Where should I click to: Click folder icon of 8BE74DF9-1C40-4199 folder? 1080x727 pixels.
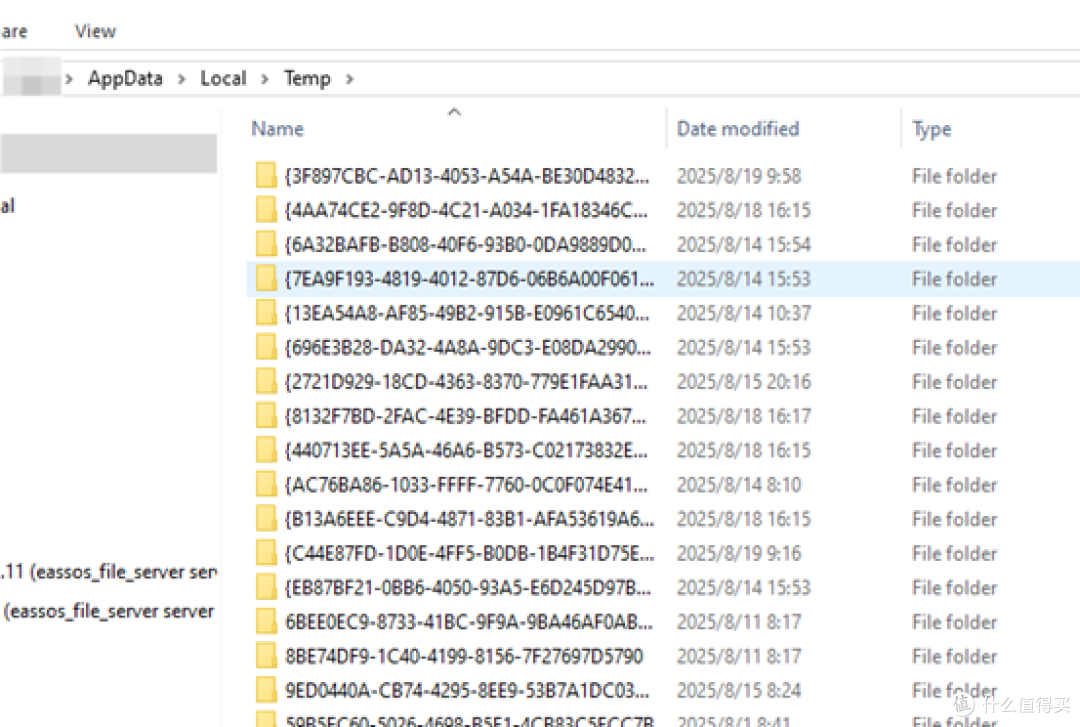pos(266,656)
